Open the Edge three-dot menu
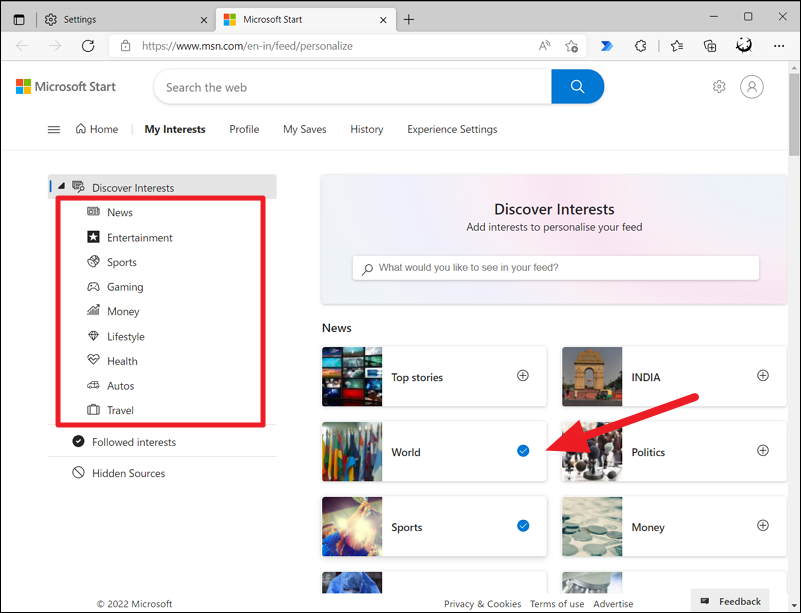801x613 pixels. [779, 46]
